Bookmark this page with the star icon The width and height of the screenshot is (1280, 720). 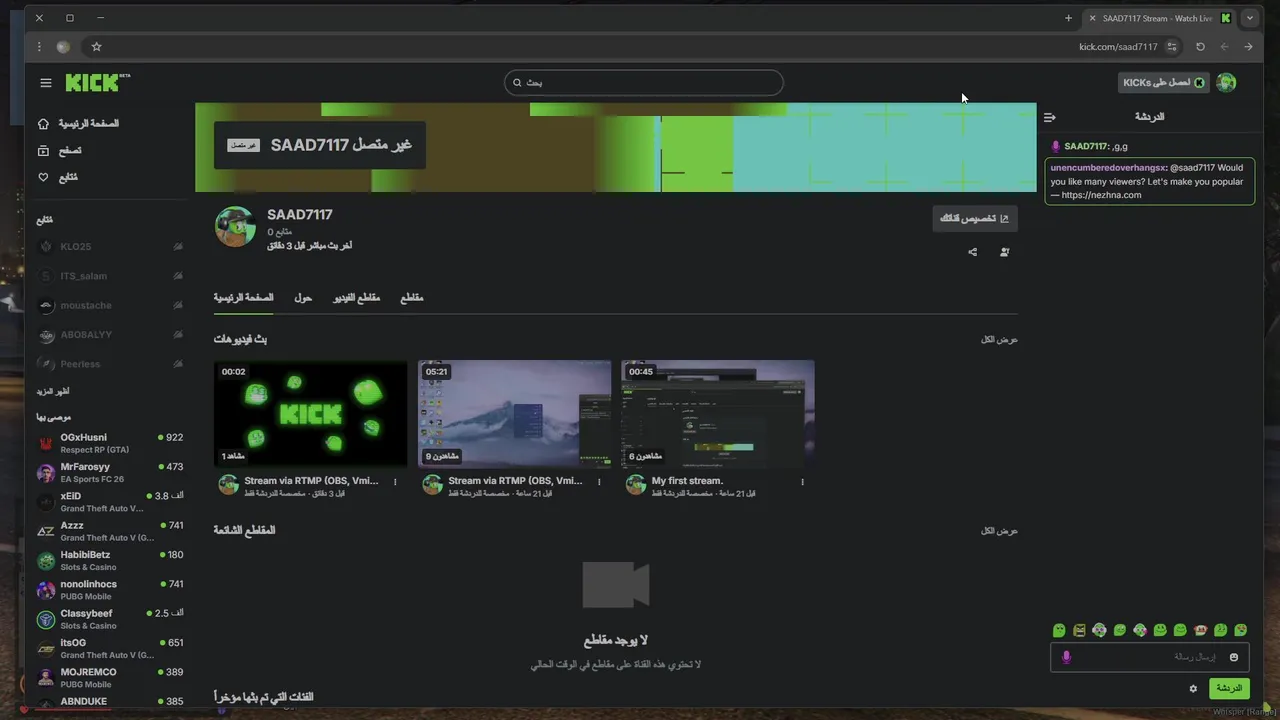click(x=96, y=46)
